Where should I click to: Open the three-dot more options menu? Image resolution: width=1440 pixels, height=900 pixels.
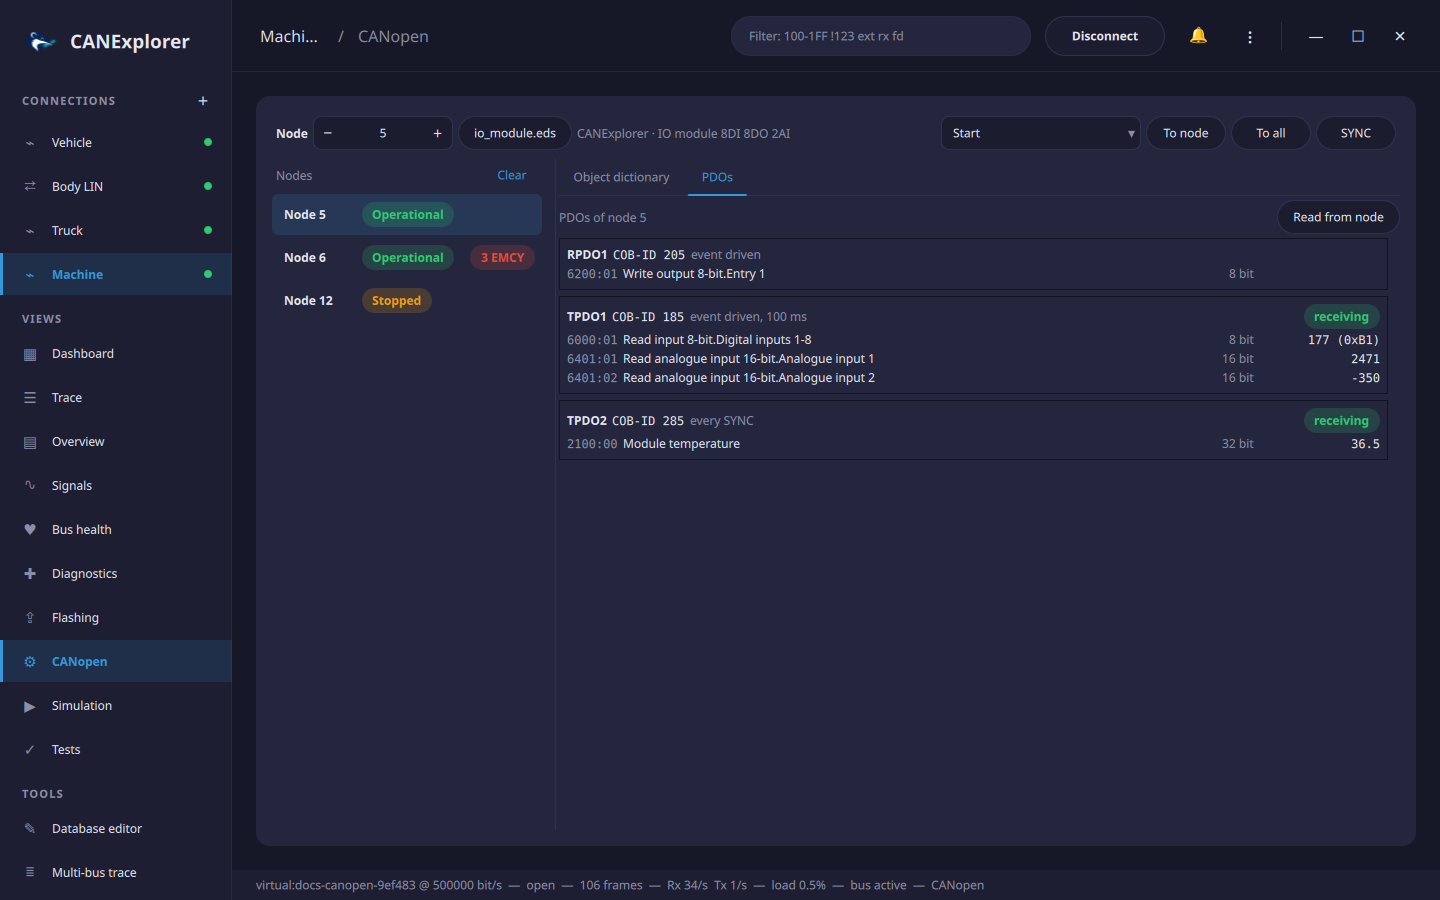pos(1250,37)
